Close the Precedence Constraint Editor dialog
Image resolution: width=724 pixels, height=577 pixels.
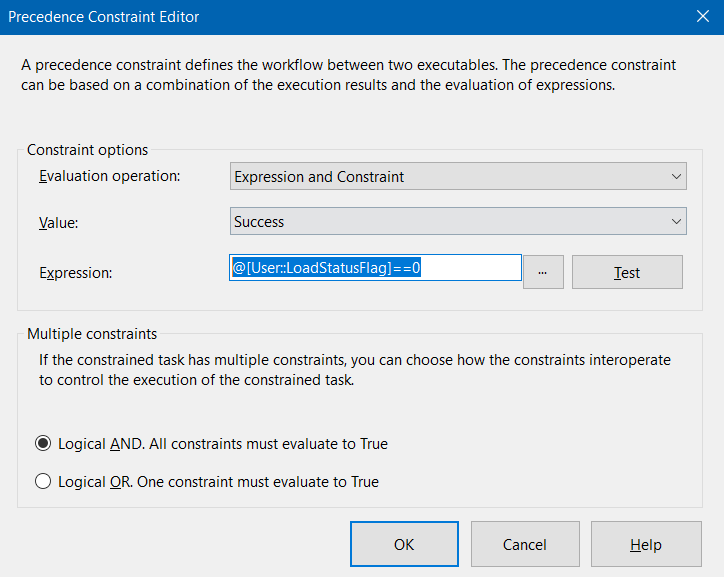(x=702, y=17)
